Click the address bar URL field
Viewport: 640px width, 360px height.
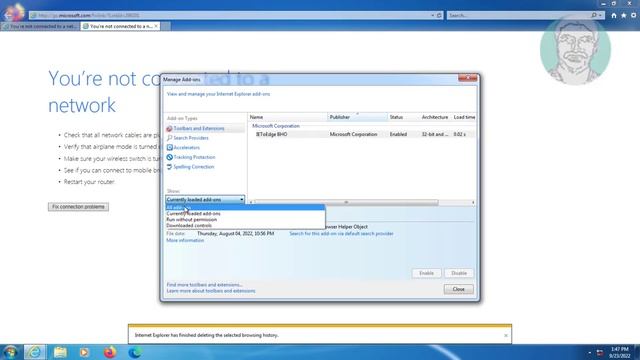[x=229, y=16]
